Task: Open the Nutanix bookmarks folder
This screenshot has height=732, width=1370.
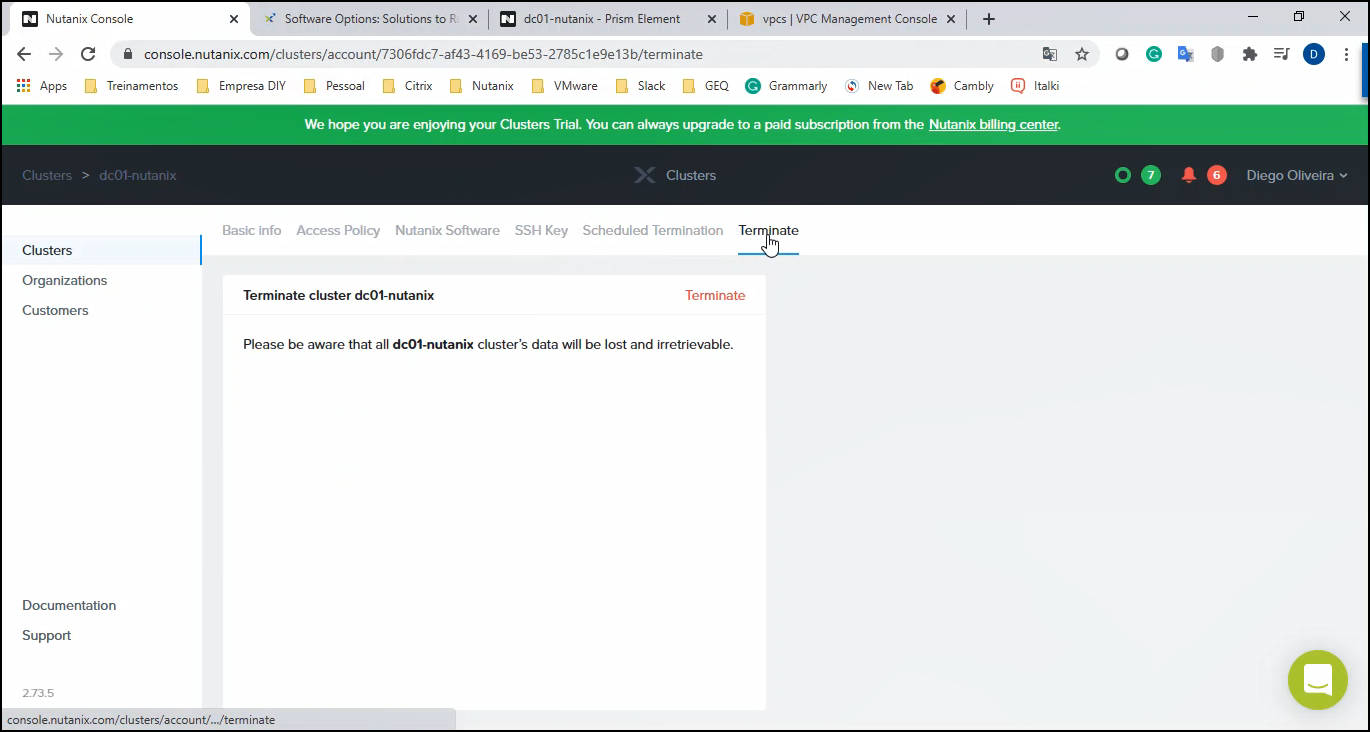Action: pyautogui.click(x=481, y=86)
